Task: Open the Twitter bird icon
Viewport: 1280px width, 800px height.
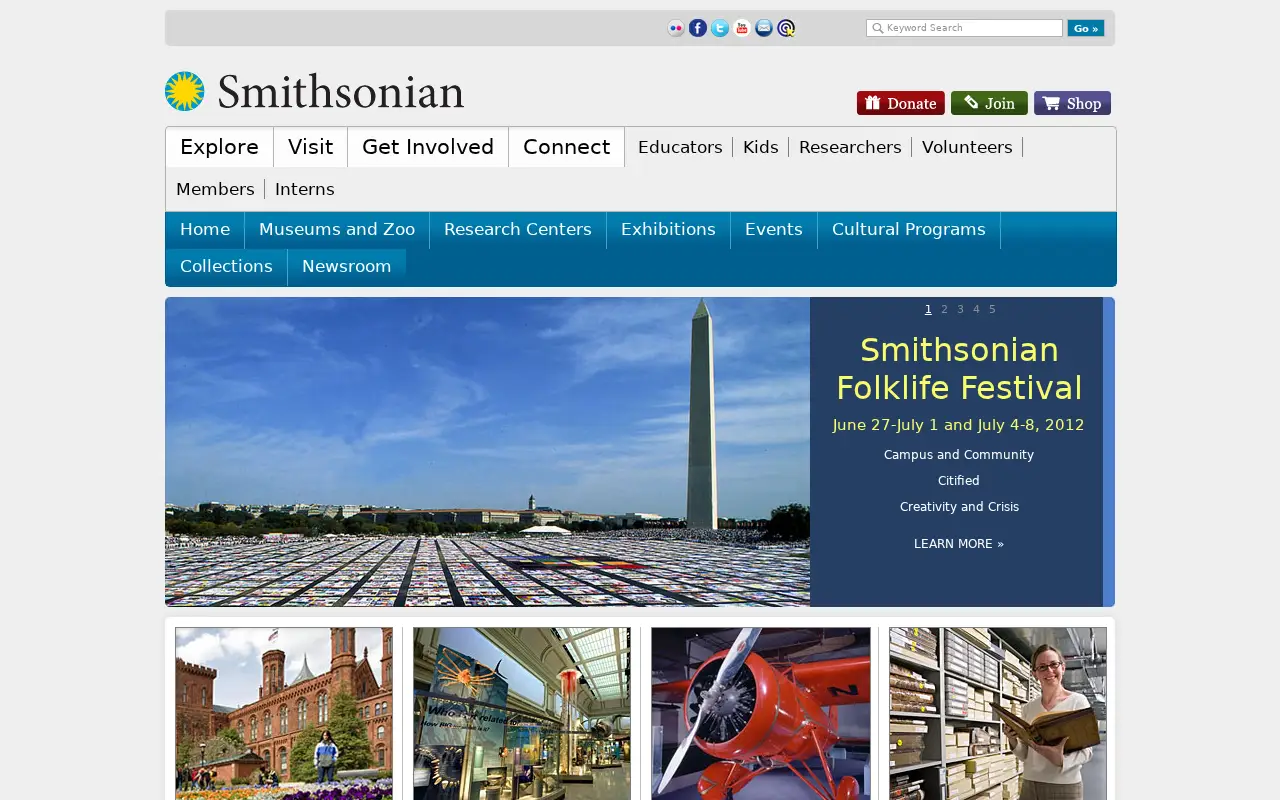Action: (720, 28)
